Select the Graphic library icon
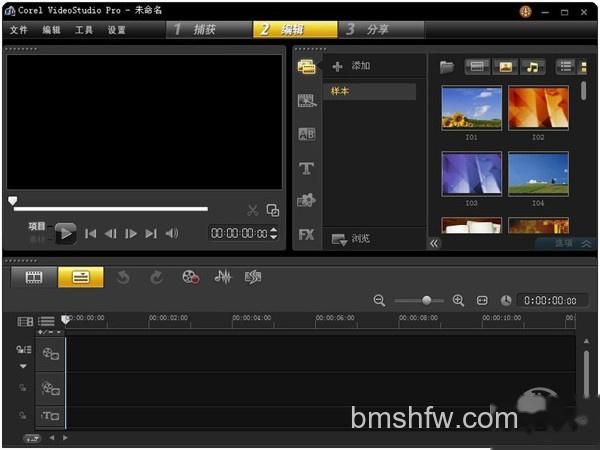This screenshot has width=600, height=450. pos(307,200)
